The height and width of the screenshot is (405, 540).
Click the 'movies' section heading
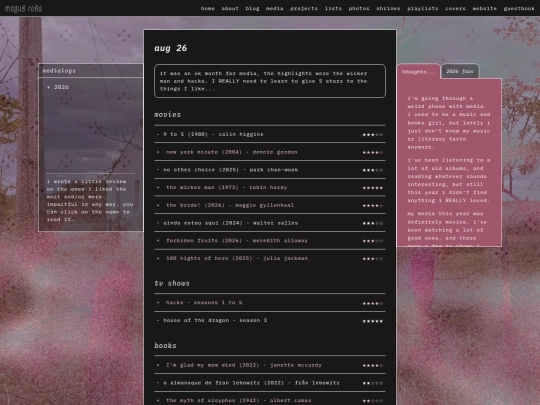pyautogui.click(x=167, y=114)
